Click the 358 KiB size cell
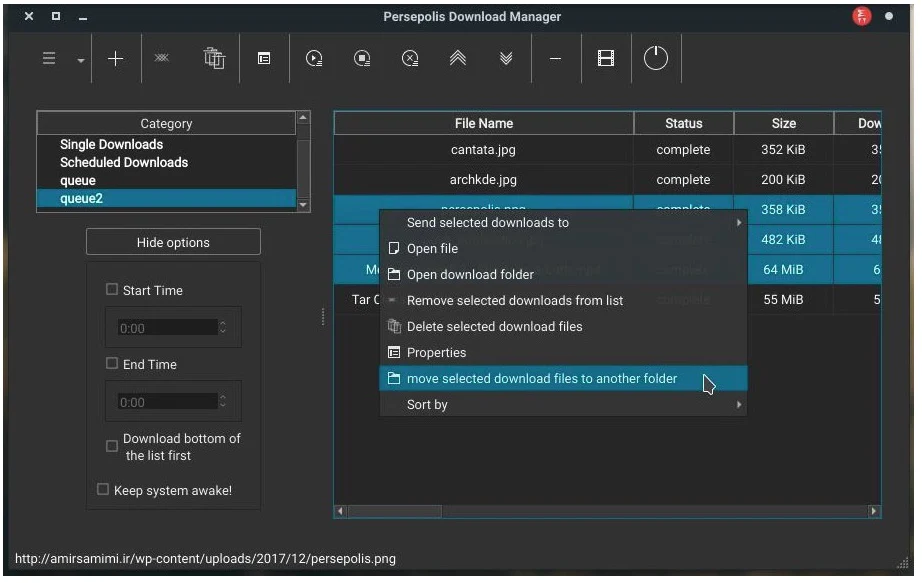 (x=783, y=210)
